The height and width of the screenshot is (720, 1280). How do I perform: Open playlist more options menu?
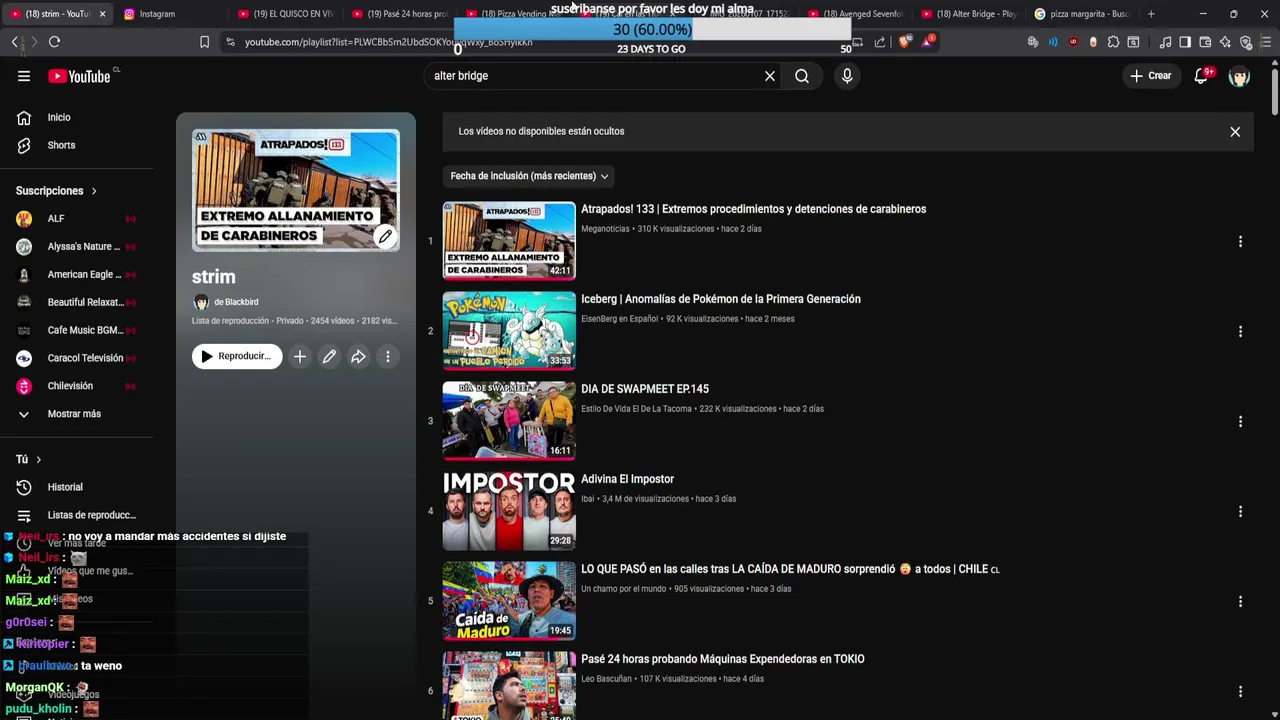388,356
